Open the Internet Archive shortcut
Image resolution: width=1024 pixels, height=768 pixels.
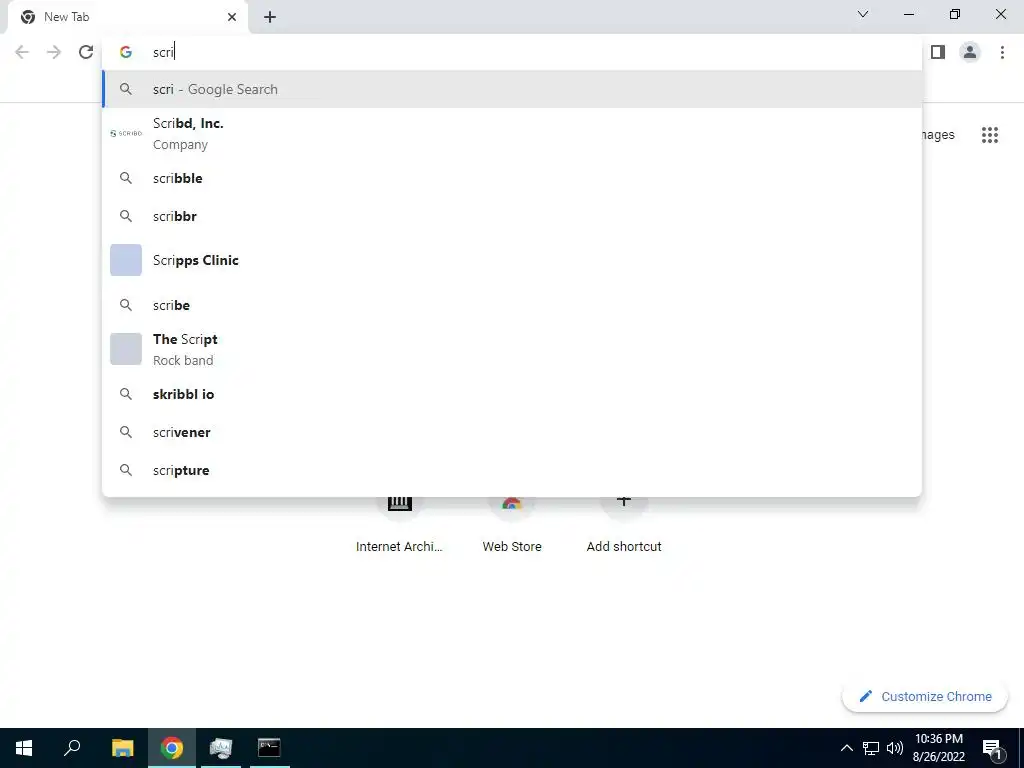tap(399, 524)
